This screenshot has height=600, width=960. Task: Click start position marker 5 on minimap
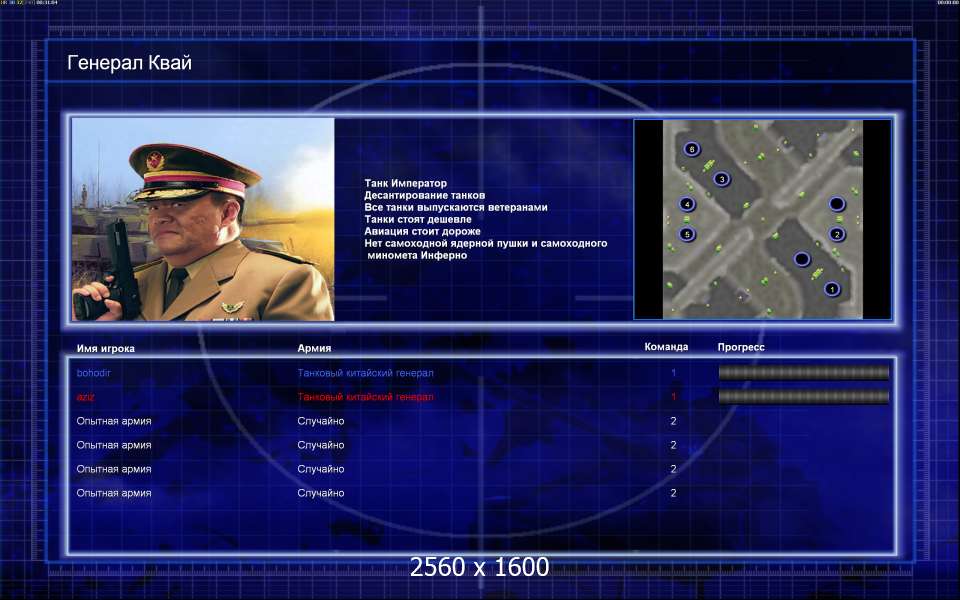point(686,234)
